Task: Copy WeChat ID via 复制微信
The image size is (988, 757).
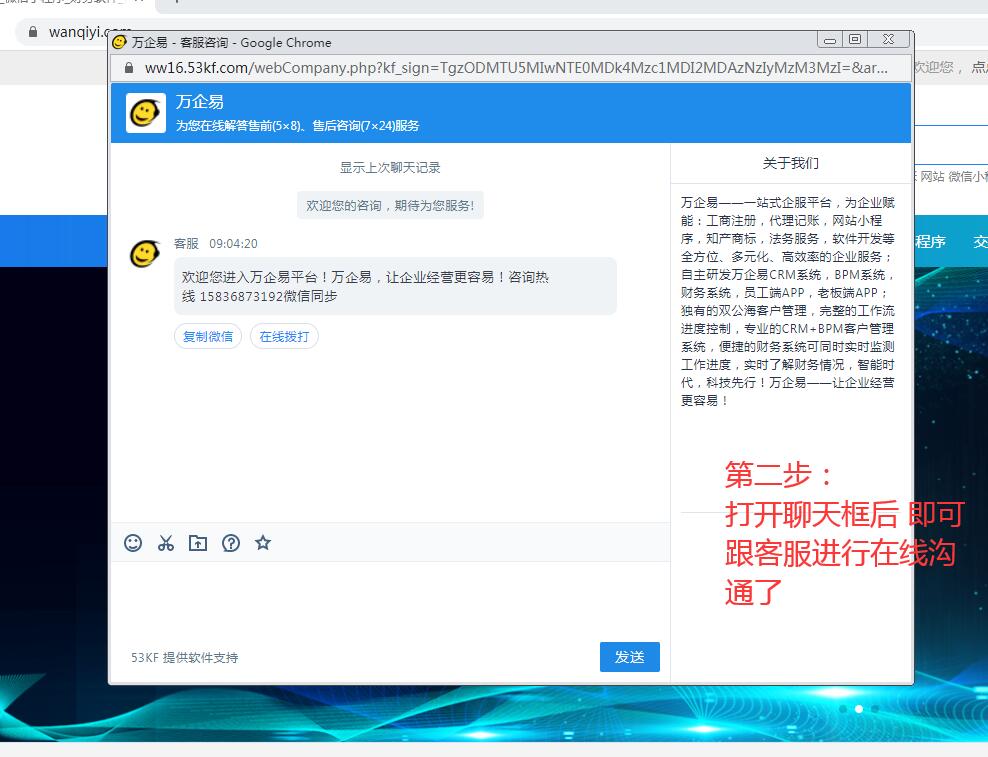Action: 208,337
